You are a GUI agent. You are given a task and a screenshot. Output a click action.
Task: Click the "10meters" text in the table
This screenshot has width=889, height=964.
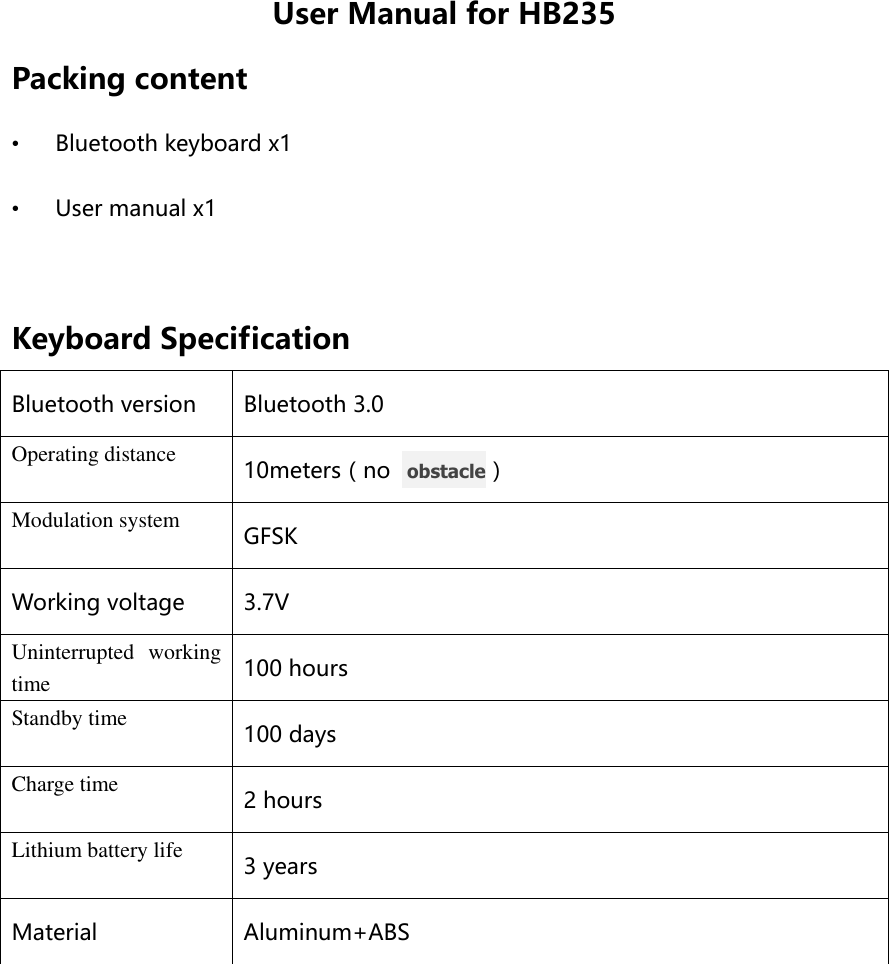[x=292, y=470]
